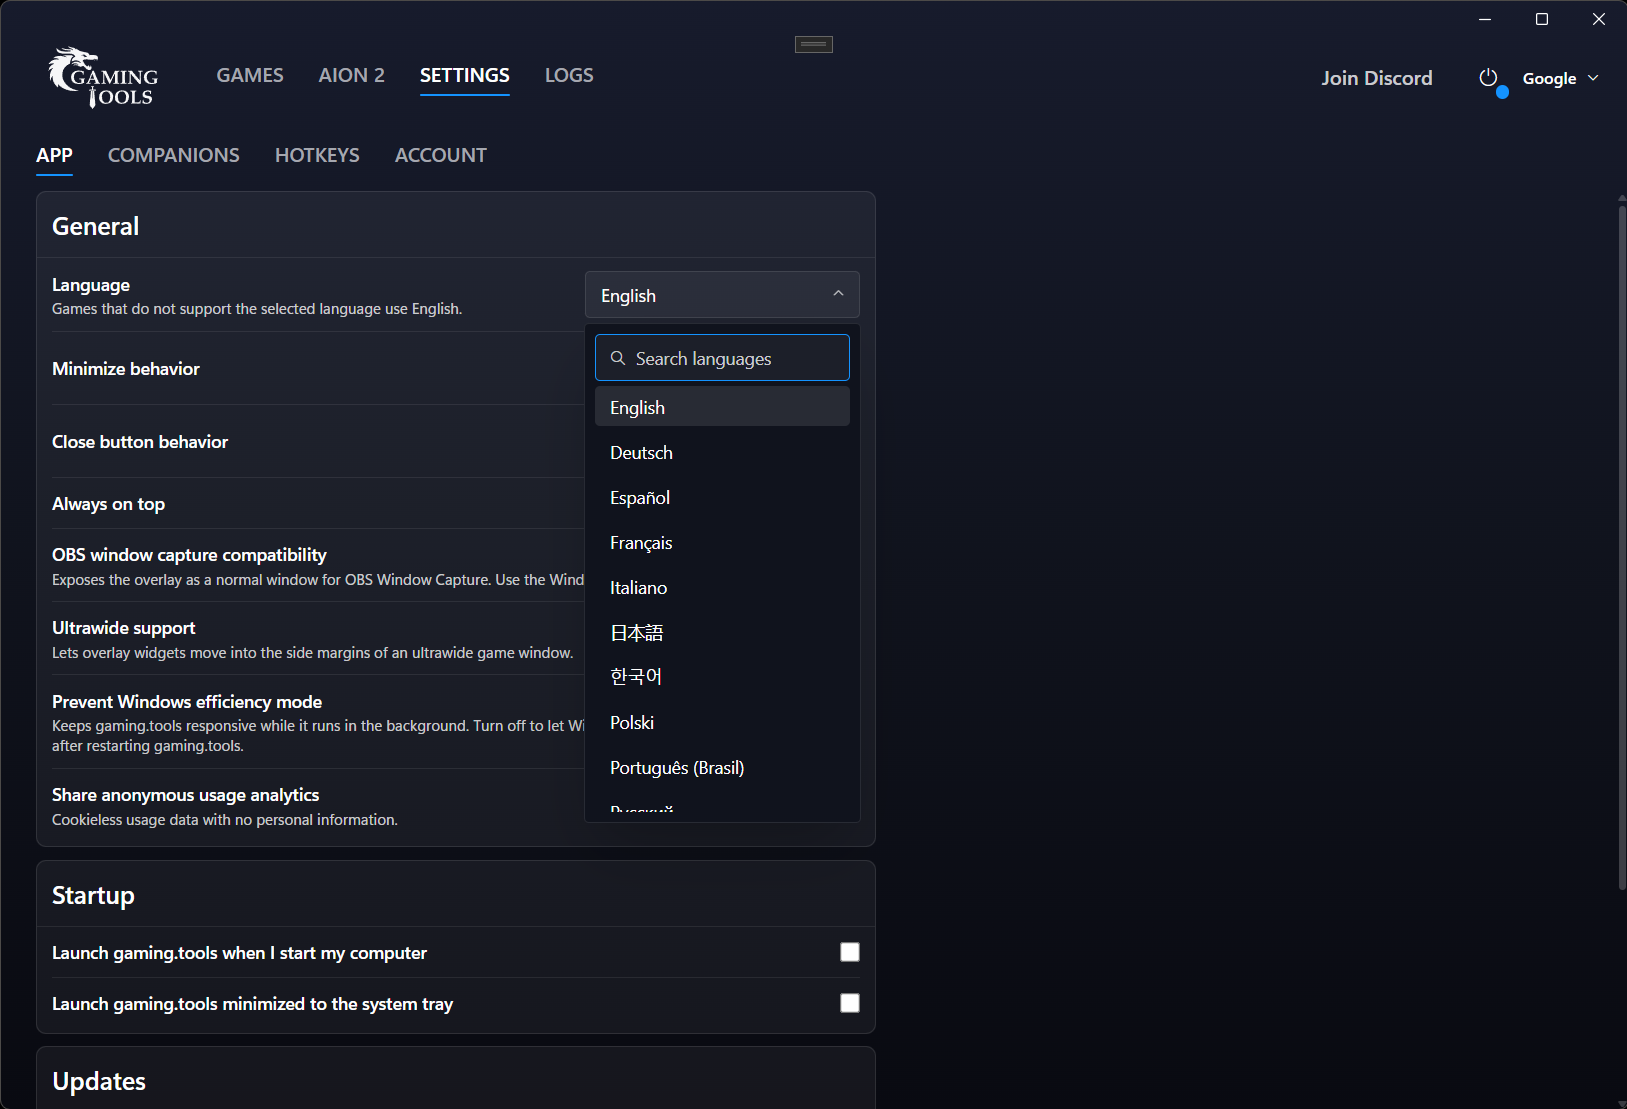Select the APP sub-tab

[54, 155]
